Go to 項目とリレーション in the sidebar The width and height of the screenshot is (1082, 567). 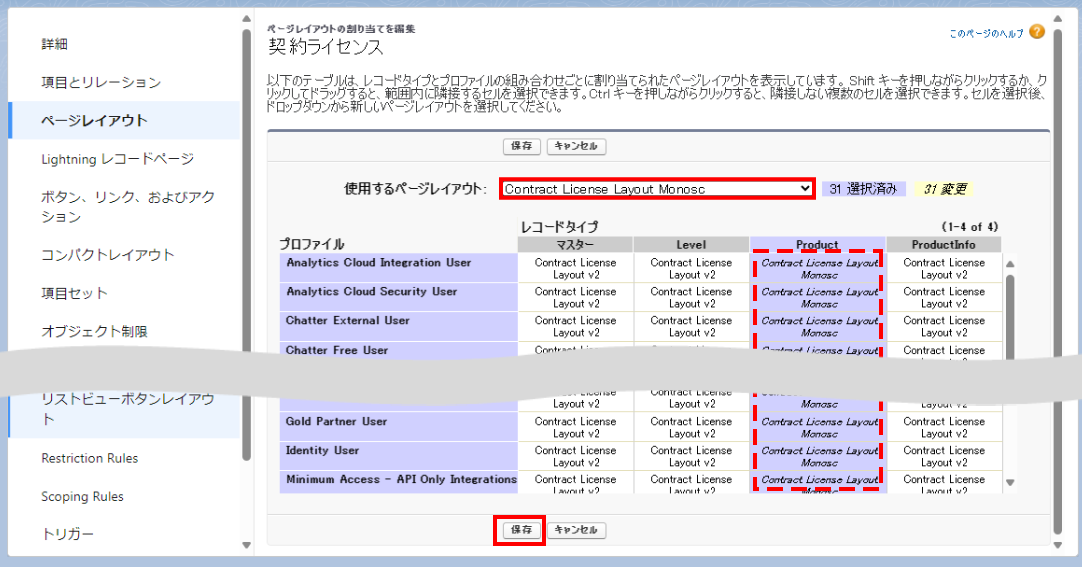[101, 82]
